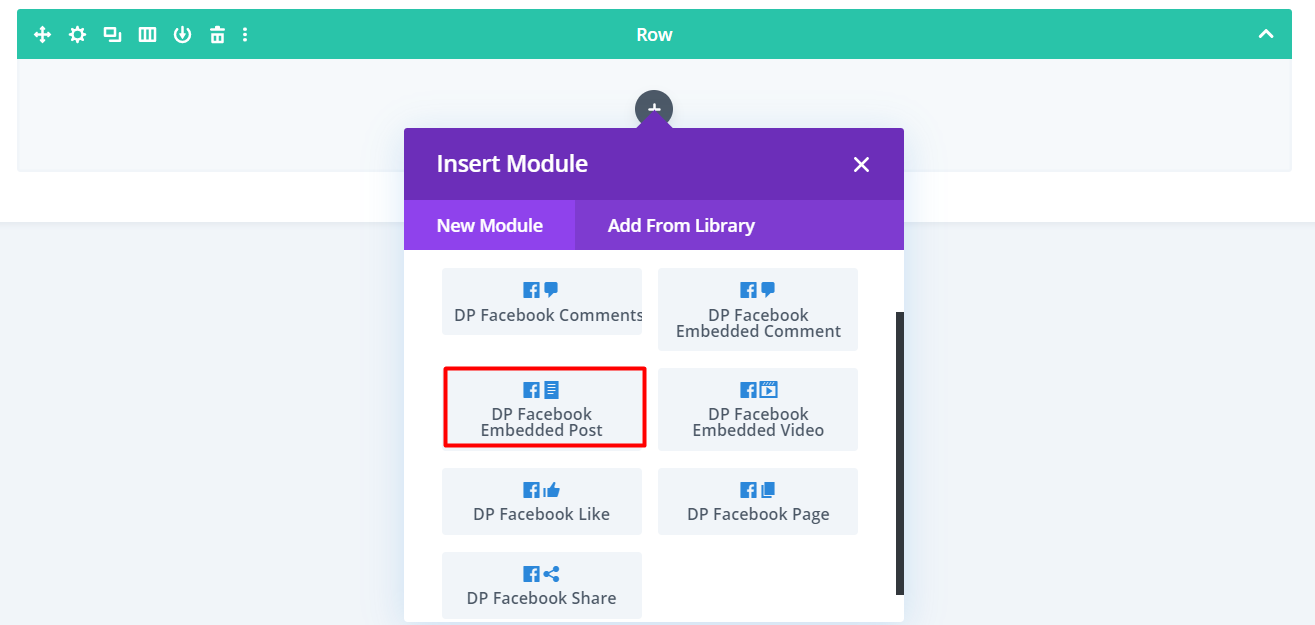Insert the DP Facebook Embedded Video module
The height and width of the screenshot is (625, 1315).
pos(757,409)
